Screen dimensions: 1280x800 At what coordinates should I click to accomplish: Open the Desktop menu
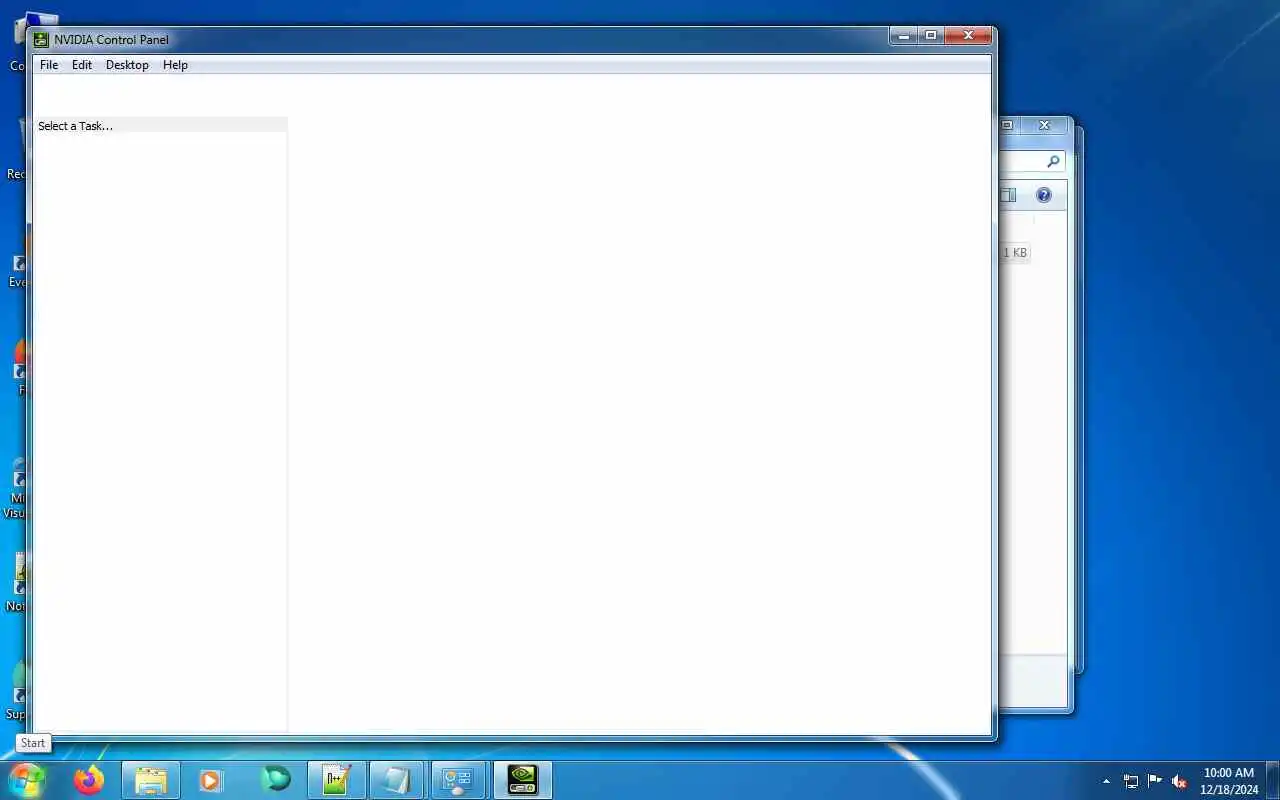[127, 65]
